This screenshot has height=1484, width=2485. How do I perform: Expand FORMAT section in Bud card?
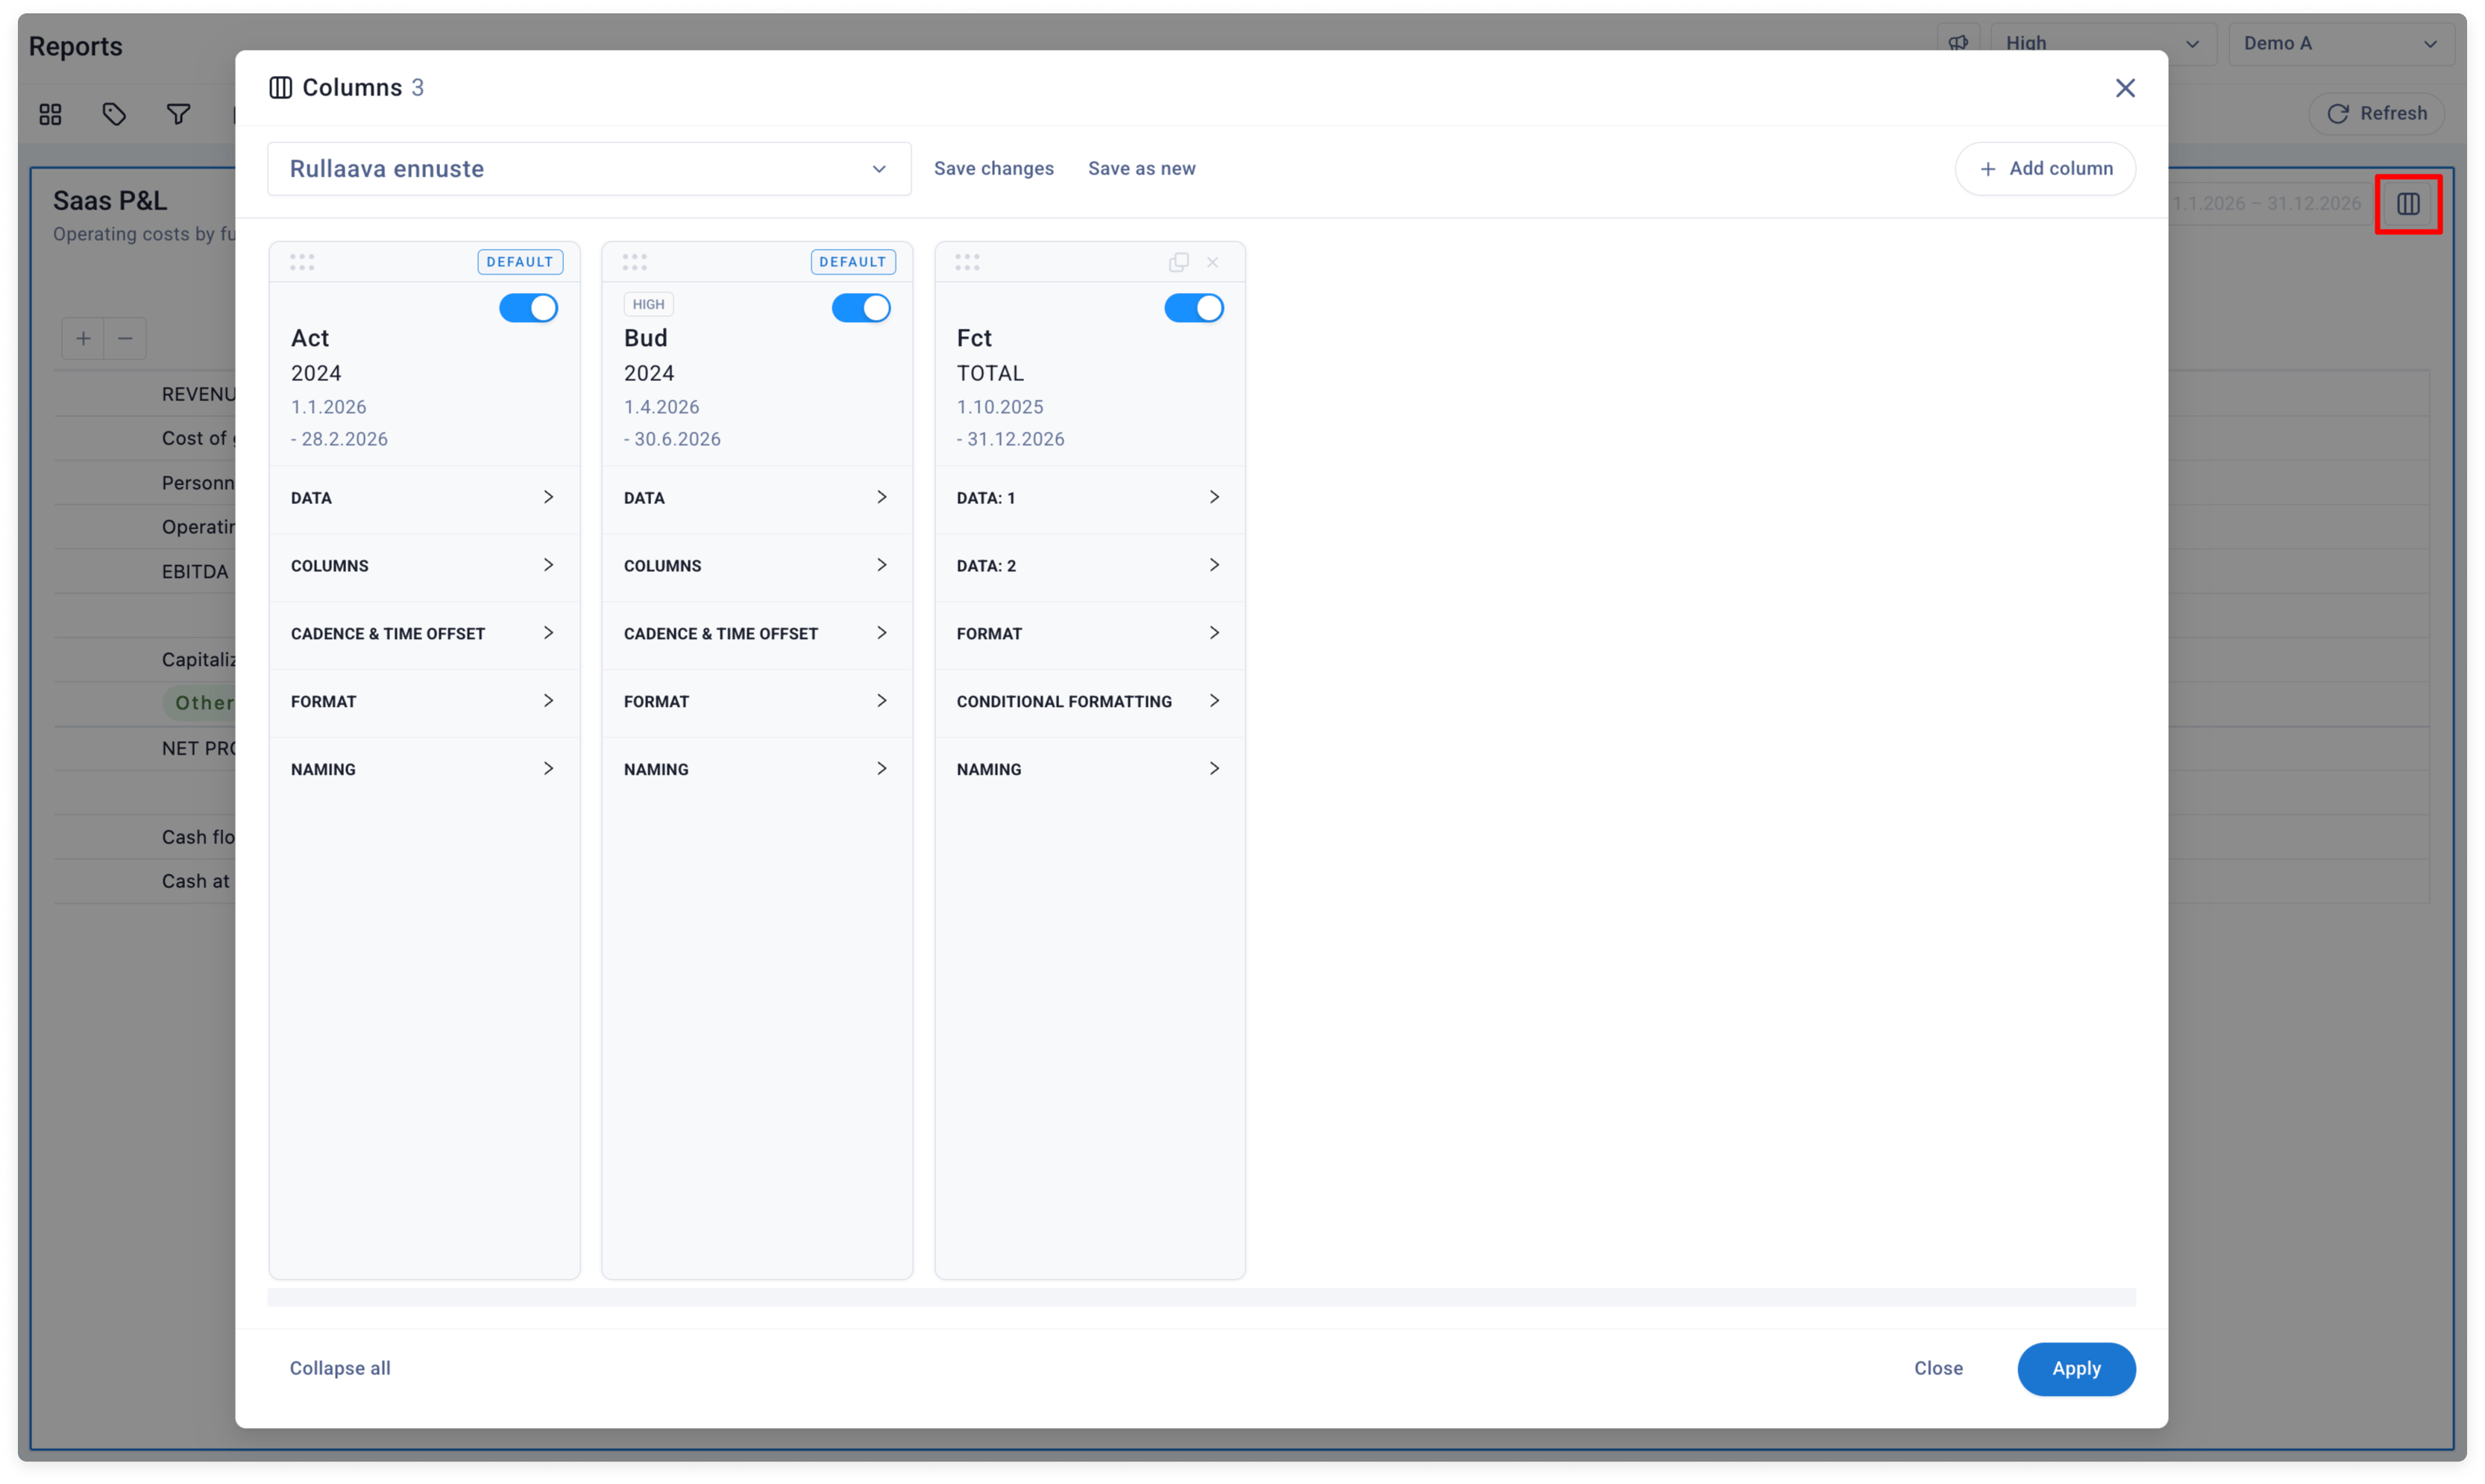tap(756, 702)
